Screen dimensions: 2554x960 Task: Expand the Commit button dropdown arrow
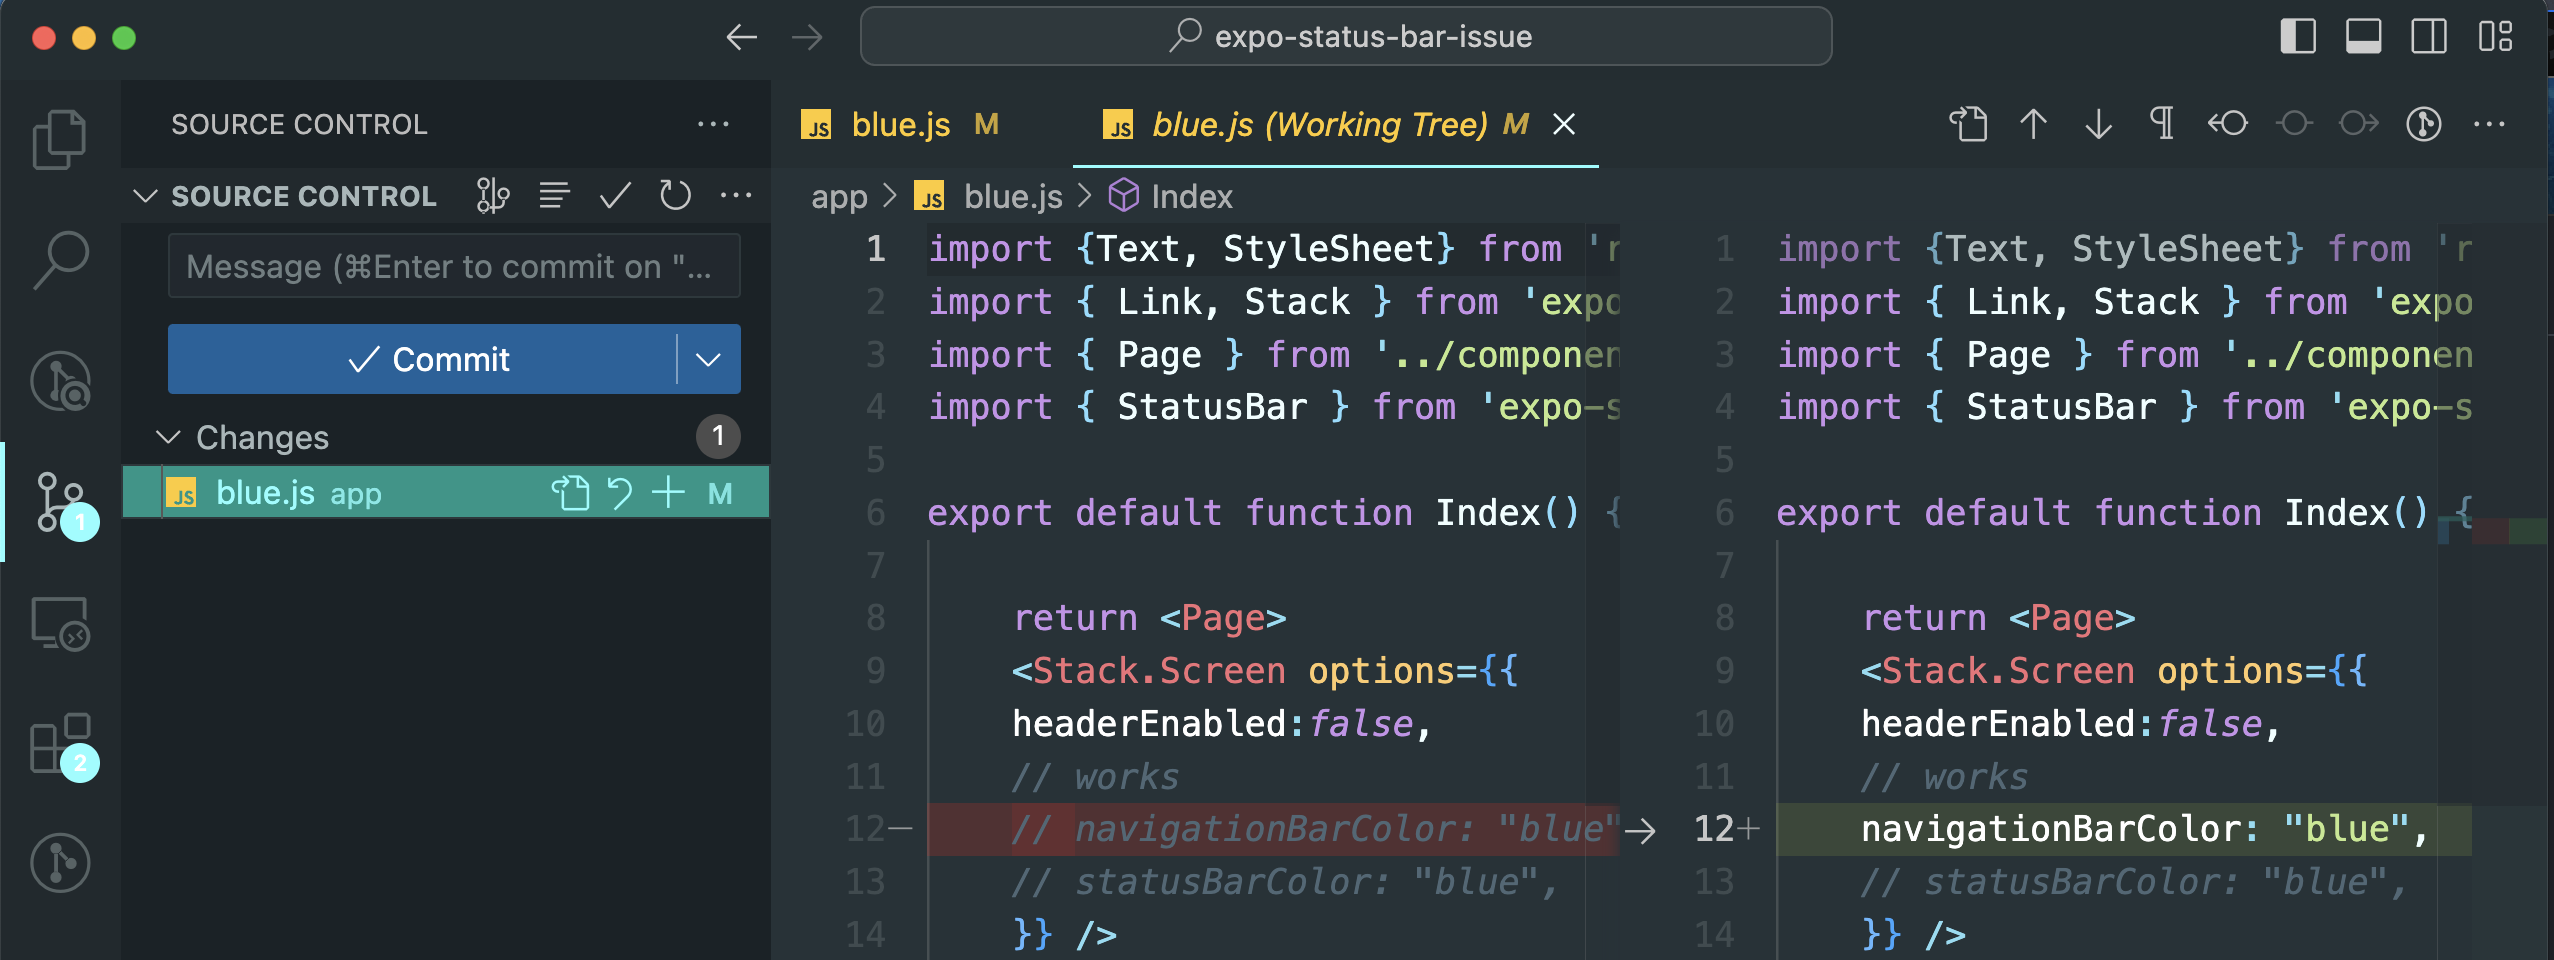[710, 359]
